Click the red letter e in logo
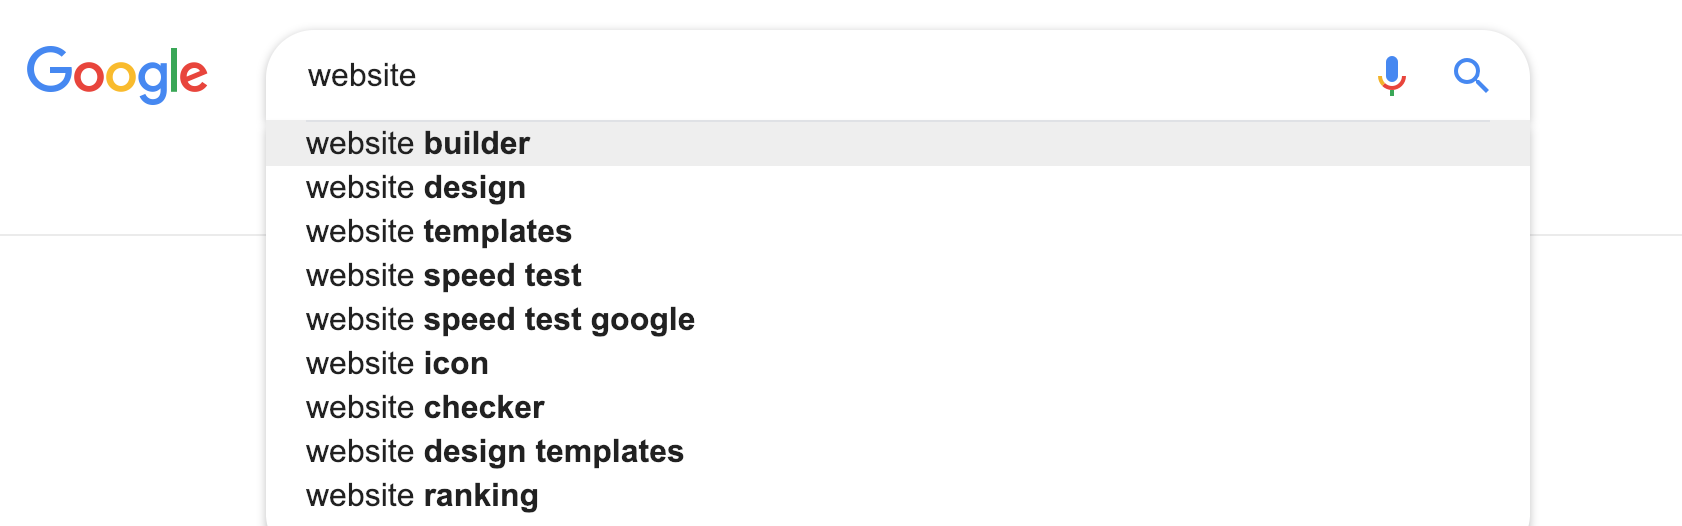 194,77
